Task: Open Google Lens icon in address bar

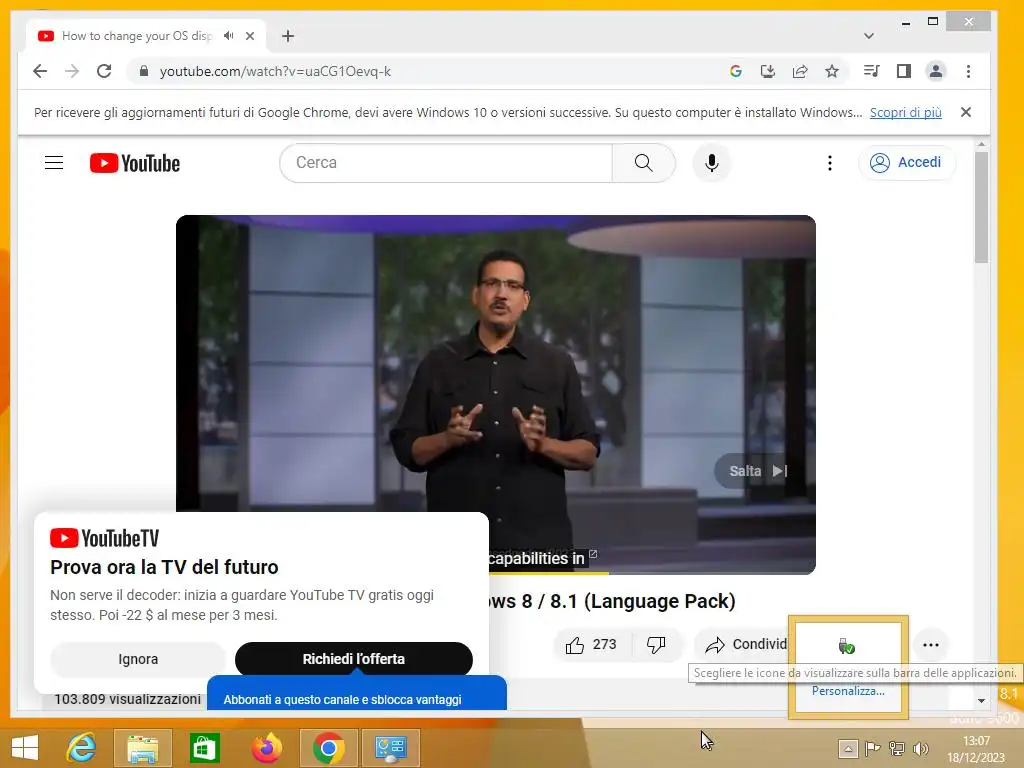Action: 736,71
